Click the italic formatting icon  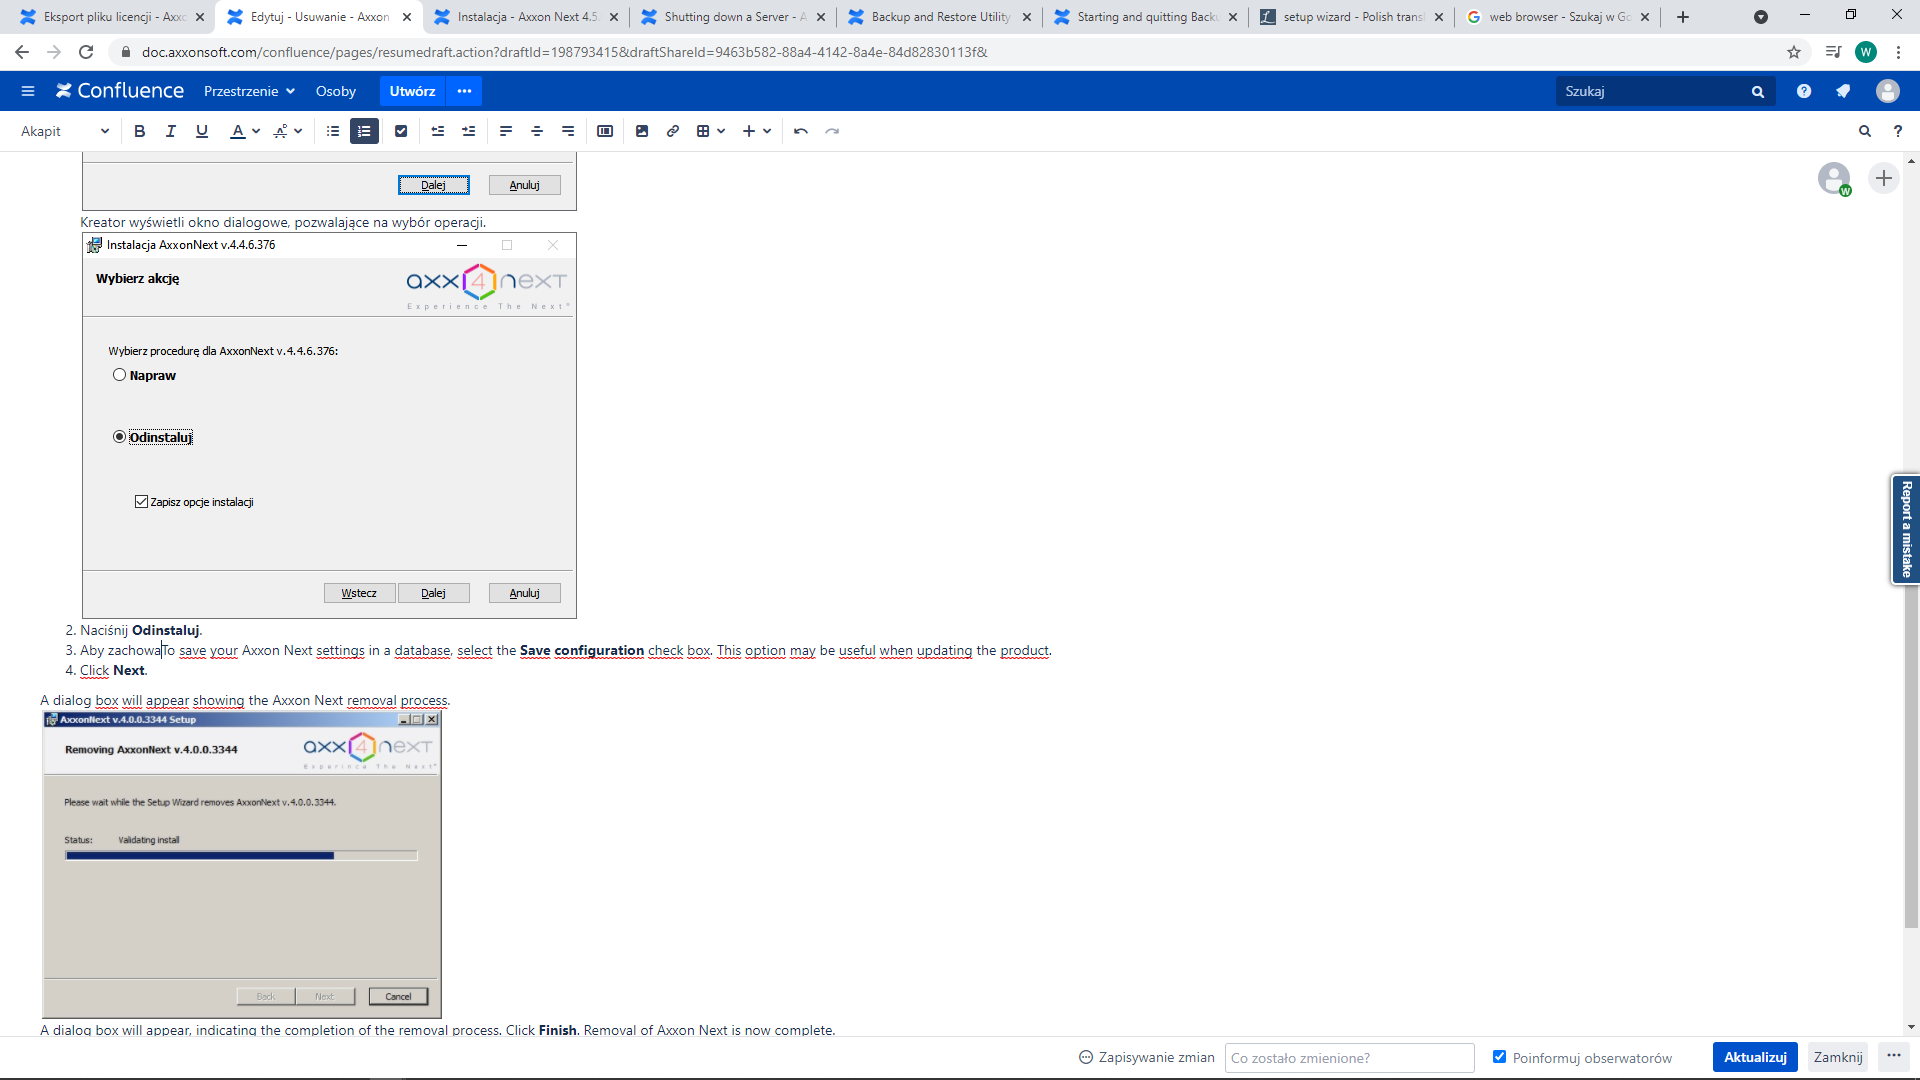click(171, 131)
